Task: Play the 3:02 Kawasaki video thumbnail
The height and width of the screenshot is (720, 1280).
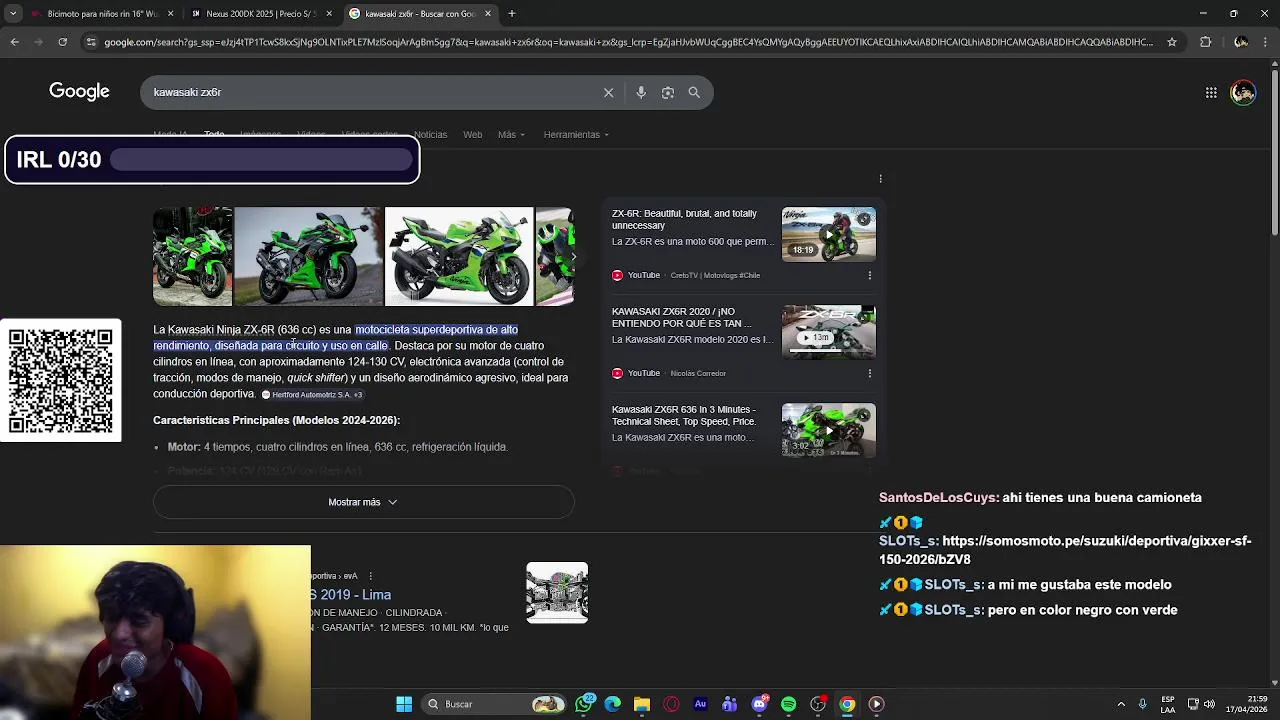Action: point(829,430)
